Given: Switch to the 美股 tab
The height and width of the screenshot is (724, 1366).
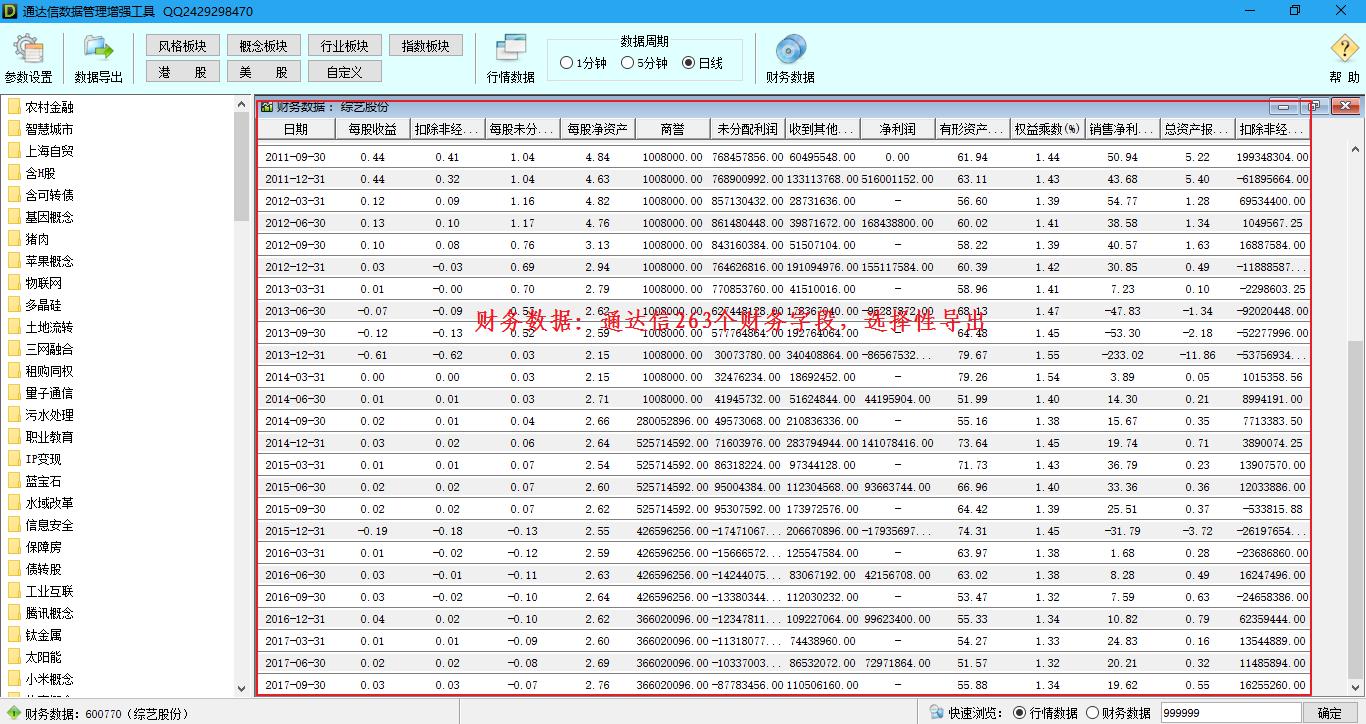Looking at the screenshot, I should point(263,70).
